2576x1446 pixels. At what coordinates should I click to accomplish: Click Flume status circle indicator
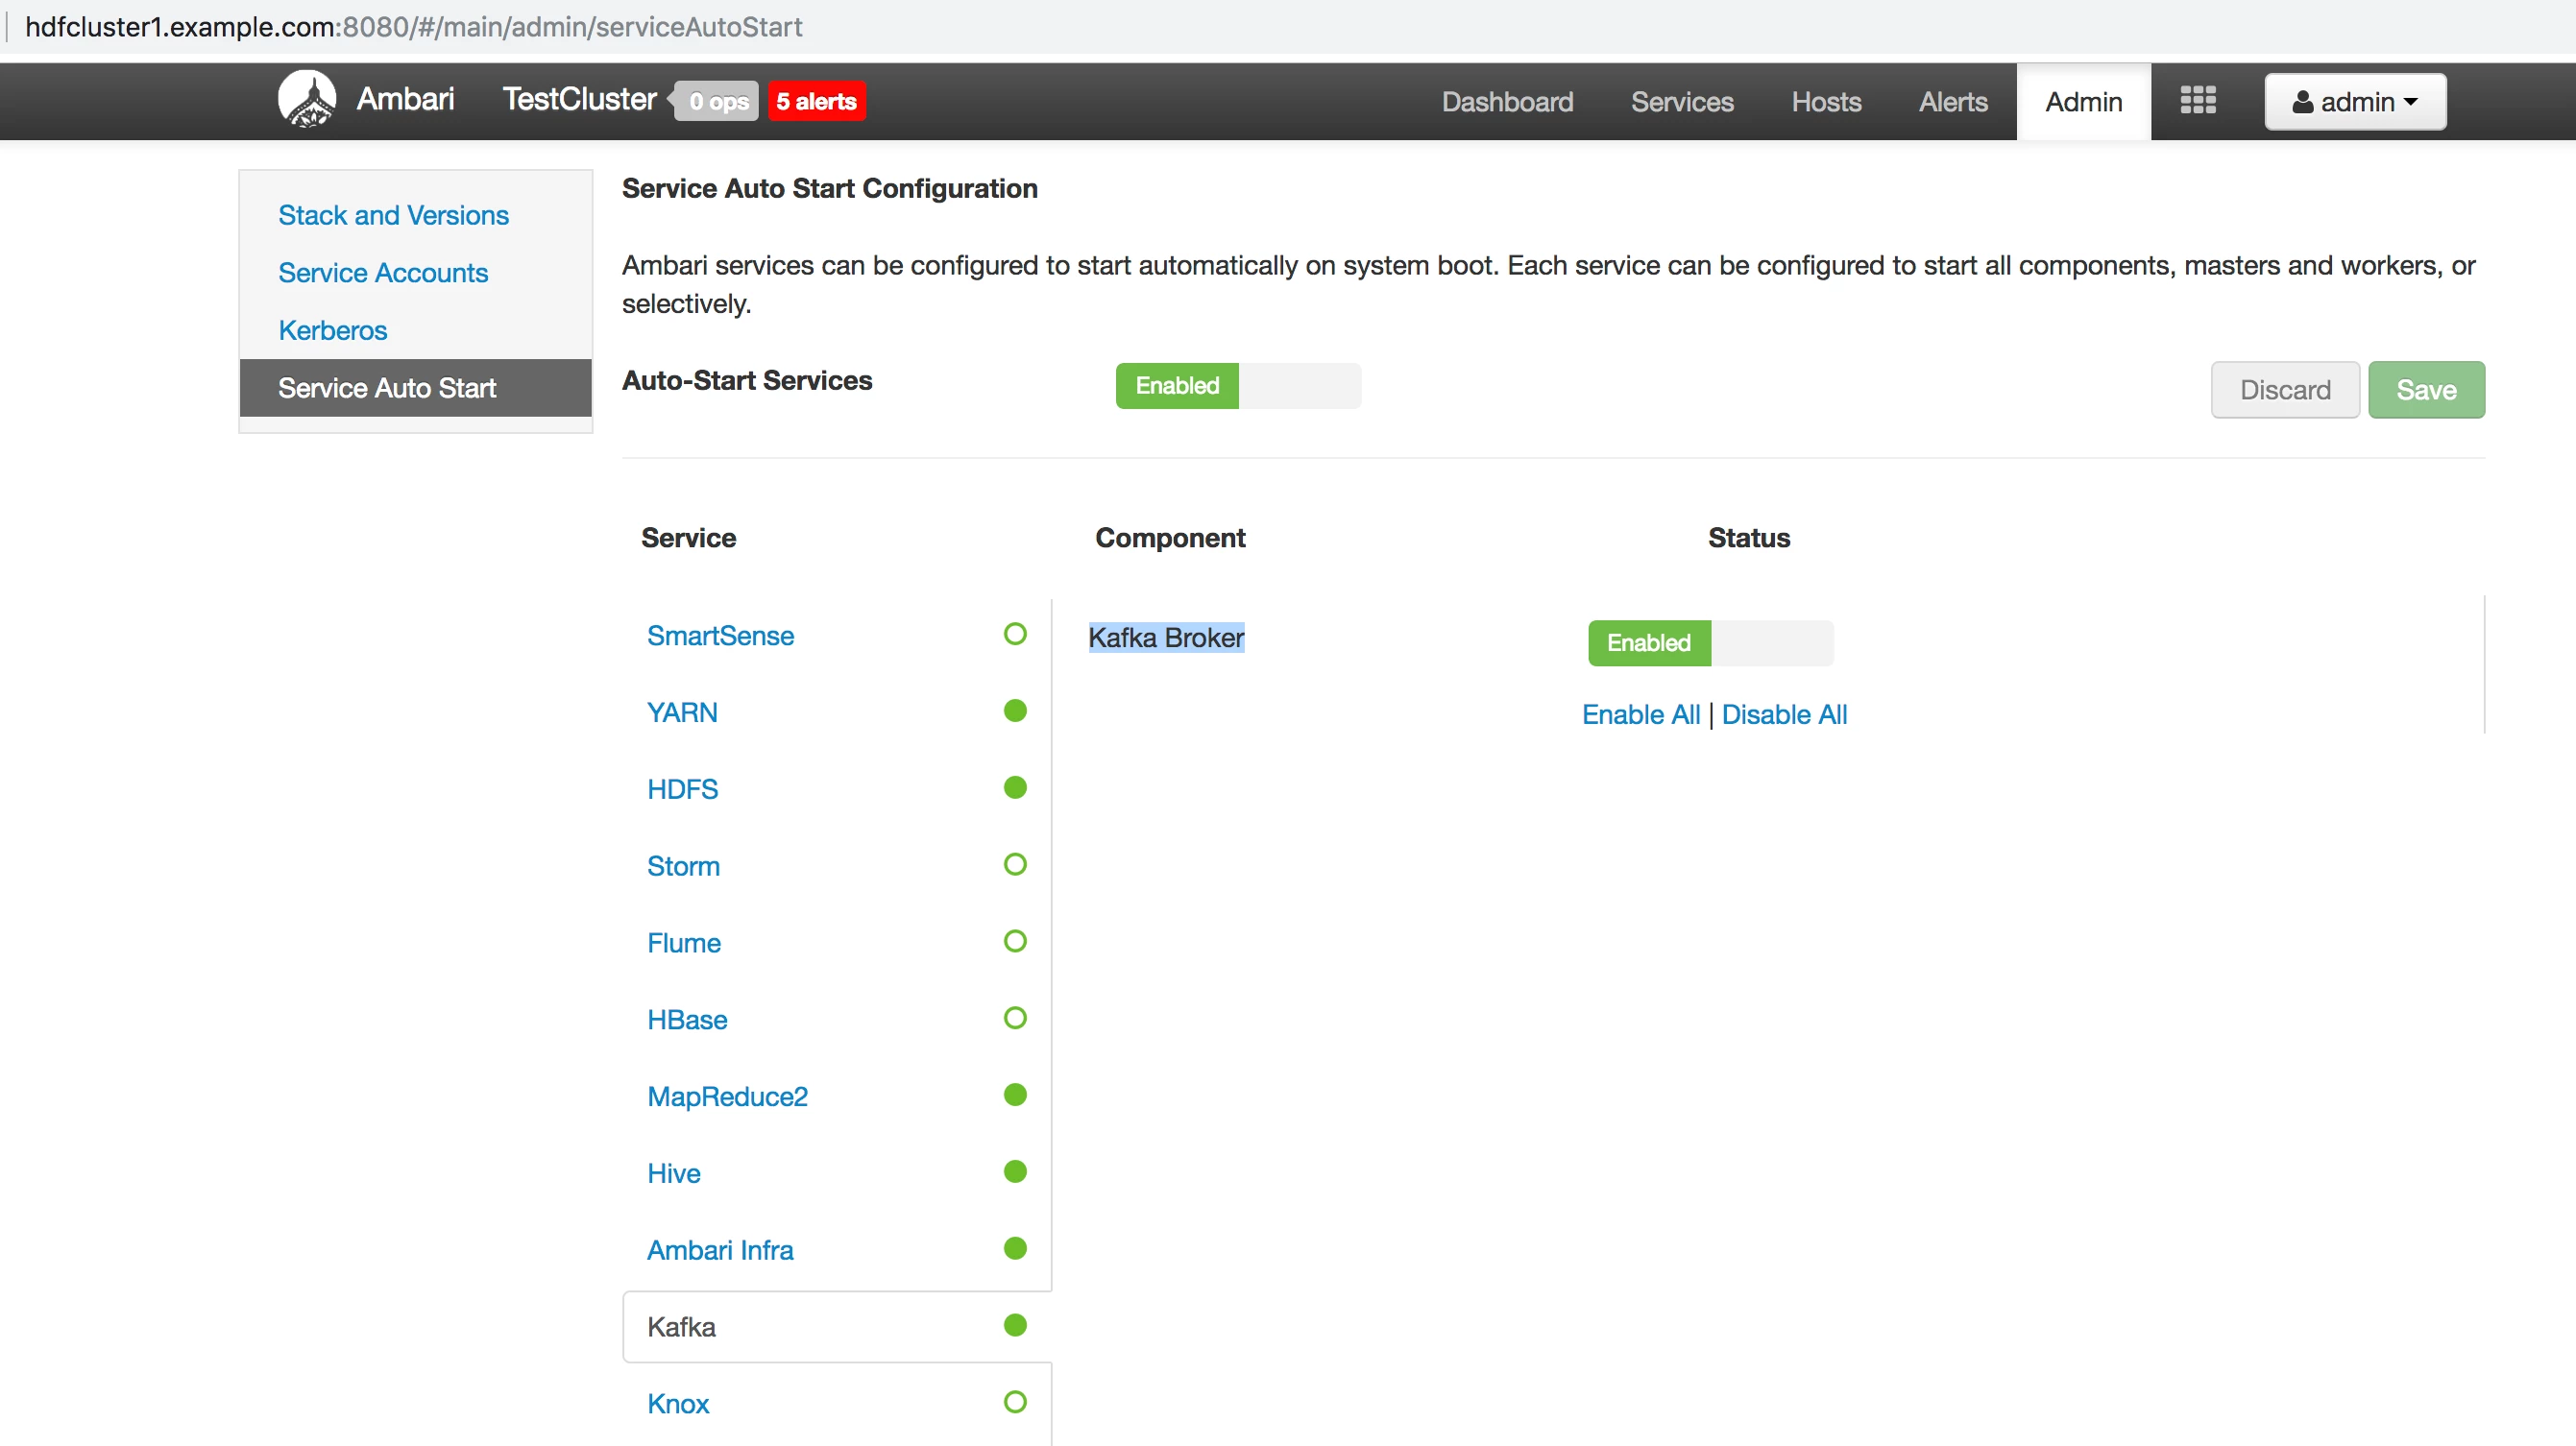1015,941
